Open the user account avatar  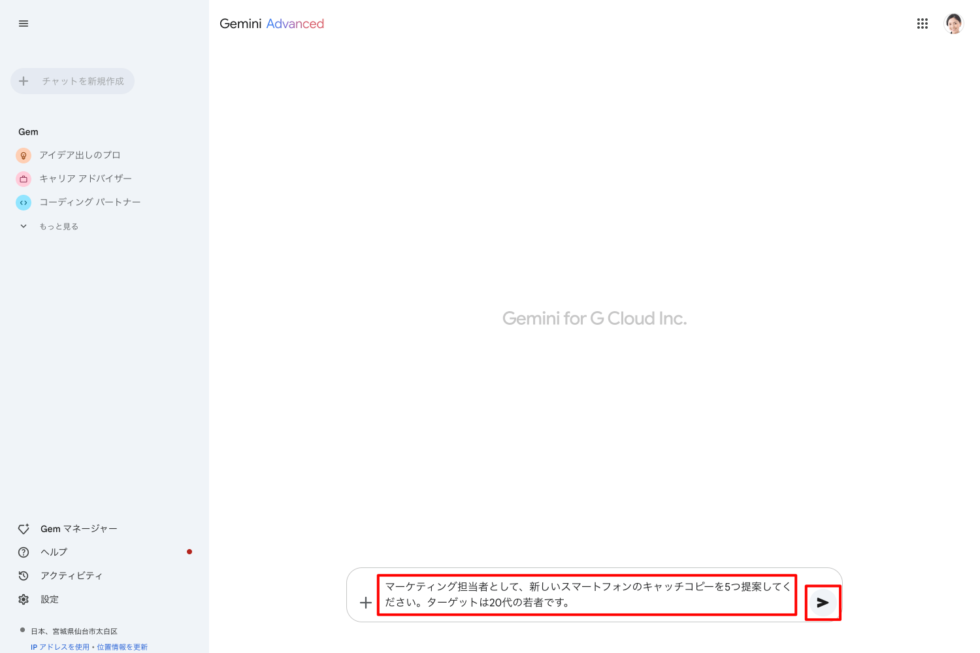(953, 24)
